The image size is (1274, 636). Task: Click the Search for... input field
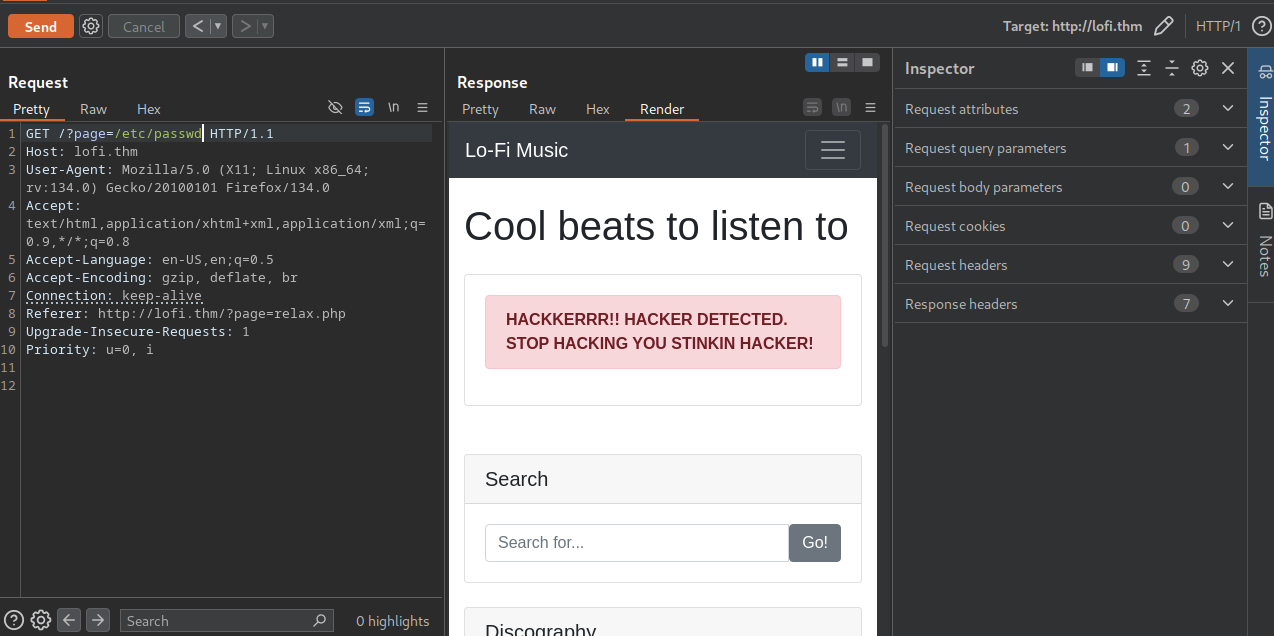[636, 542]
